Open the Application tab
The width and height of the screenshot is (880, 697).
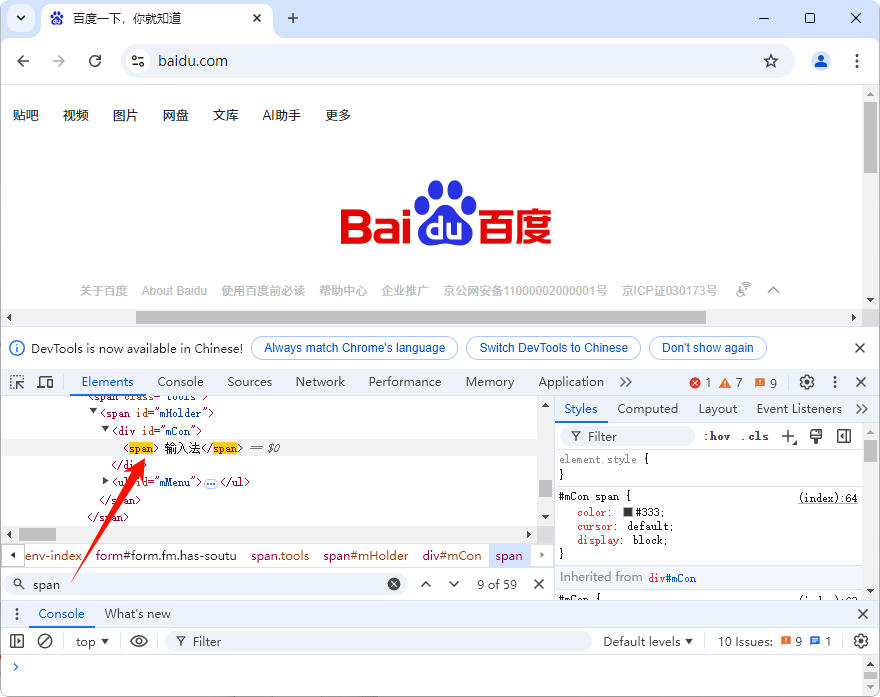pos(571,382)
